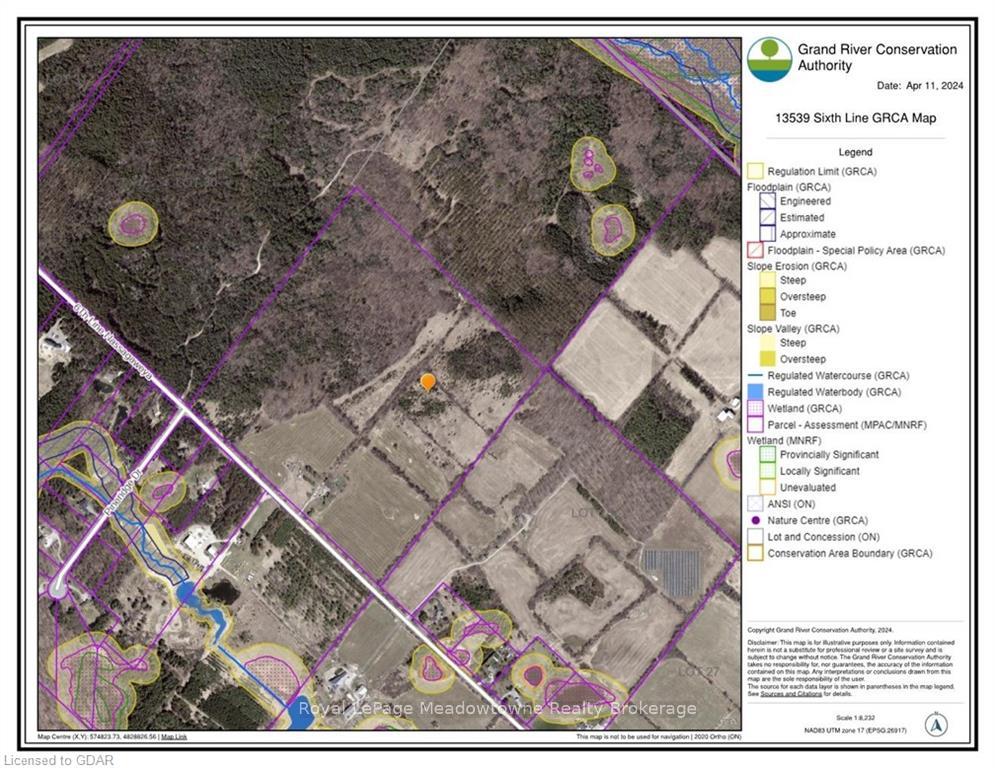Click the title '13539 Sixth Line GRCA Map'
995x768 pixels.
pyautogui.click(x=855, y=118)
